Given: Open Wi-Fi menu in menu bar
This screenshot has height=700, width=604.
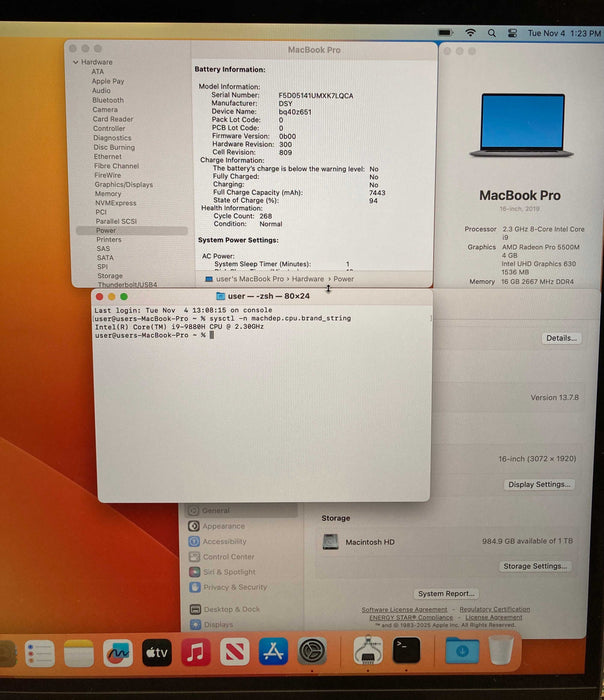Looking at the screenshot, I should pos(470,33).
